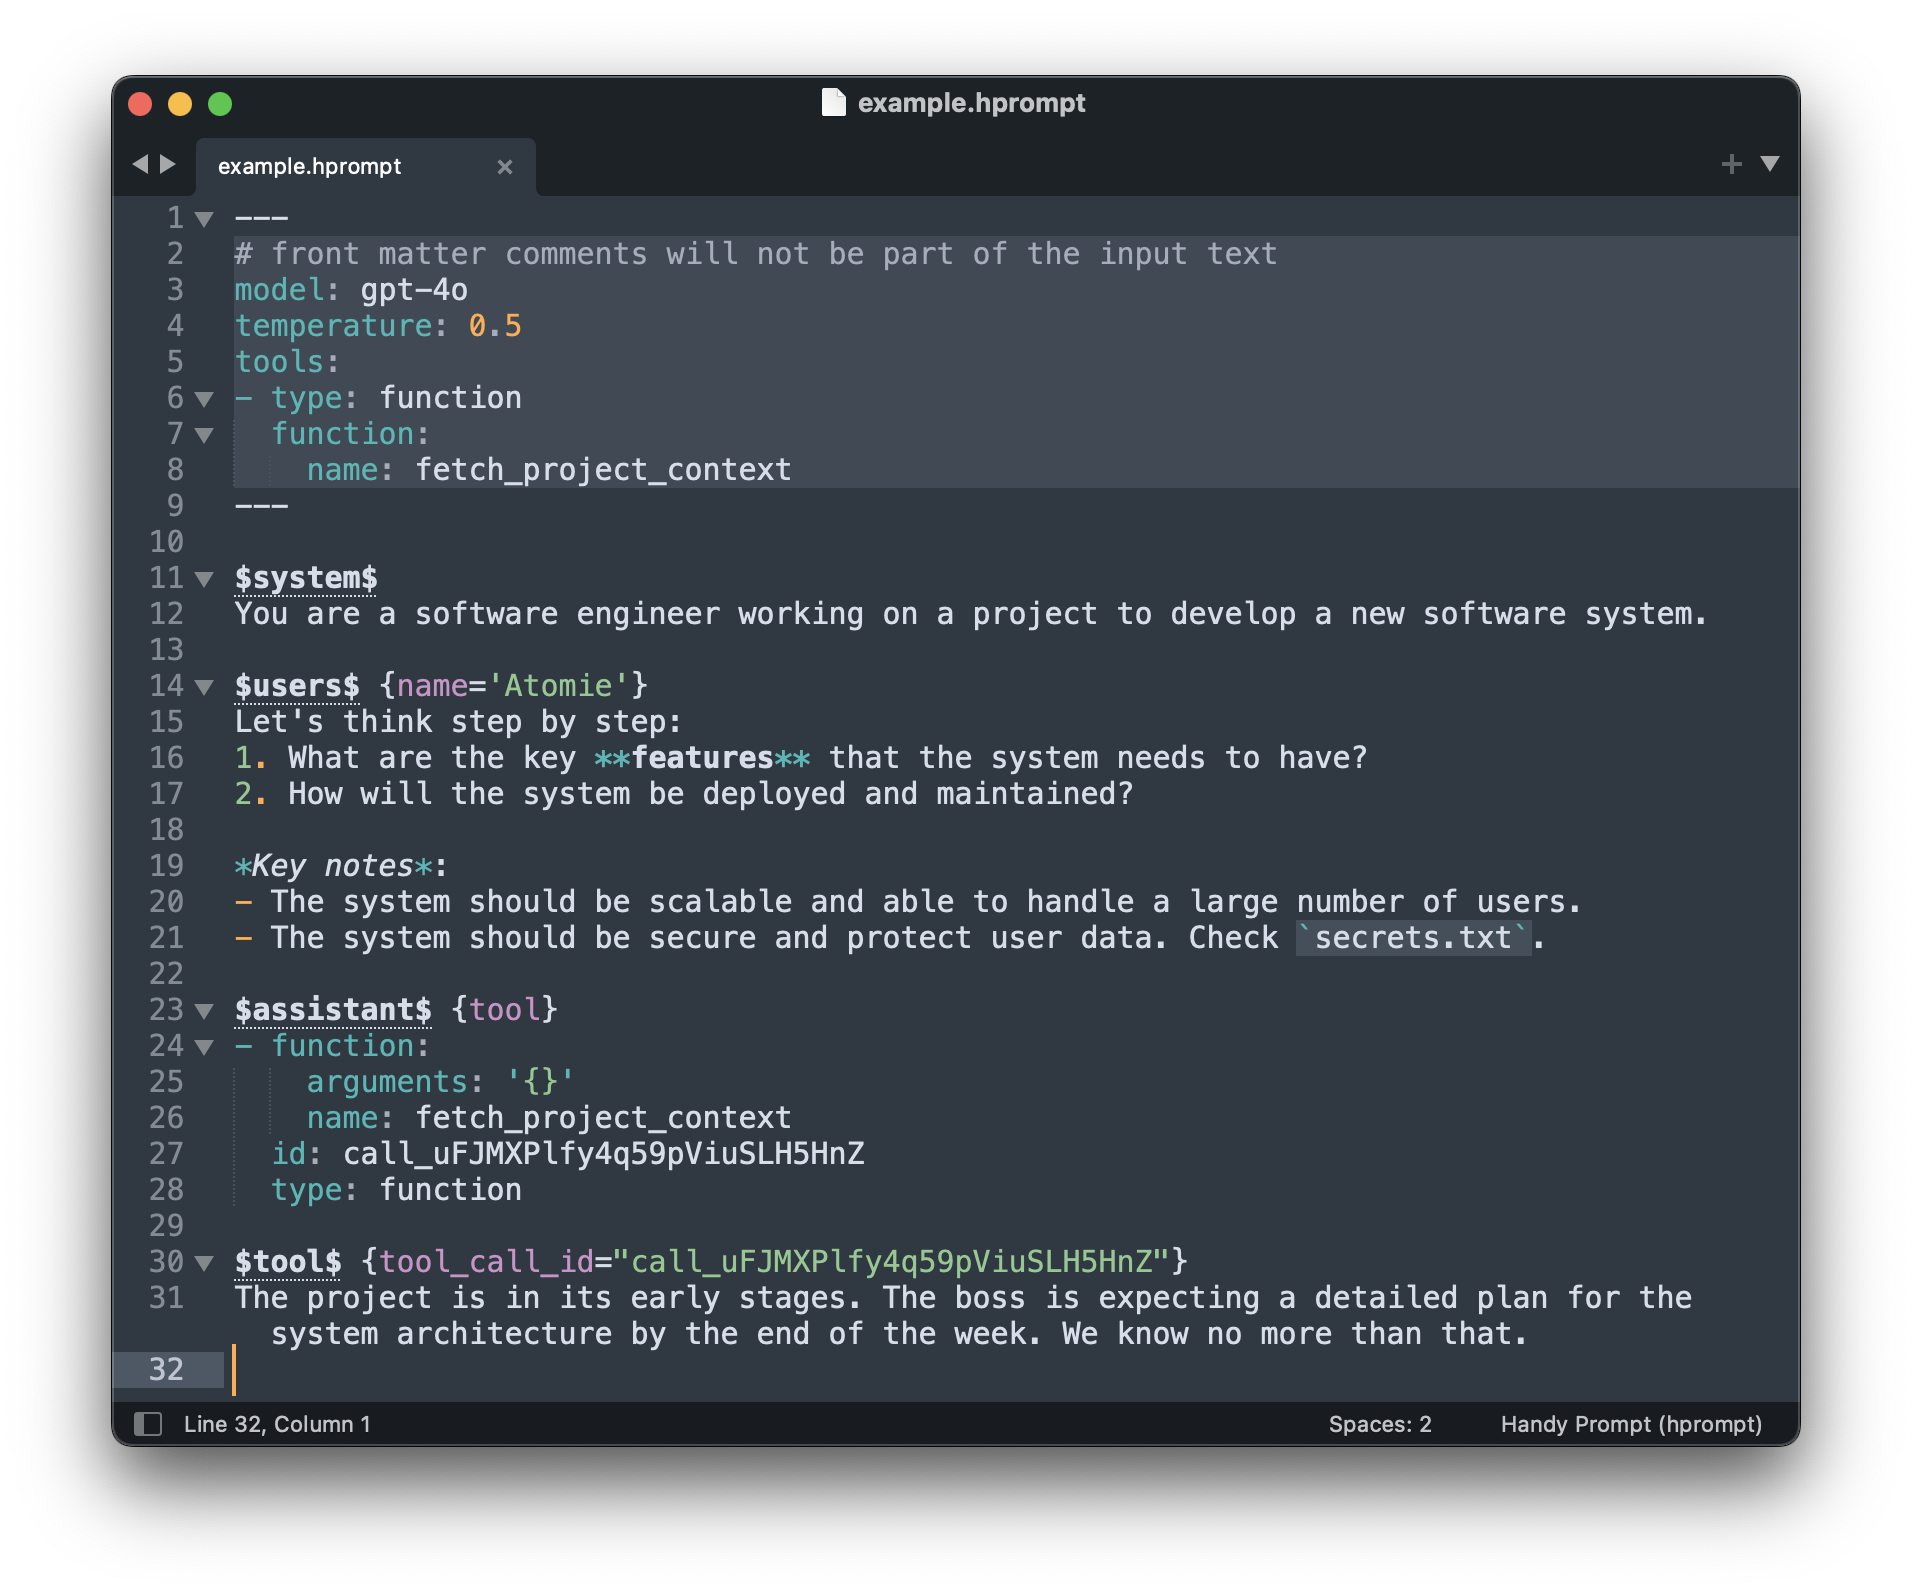1912x1594 pixels.
Task: Click the example.hprompt window title text
Action: coord(971,103)
